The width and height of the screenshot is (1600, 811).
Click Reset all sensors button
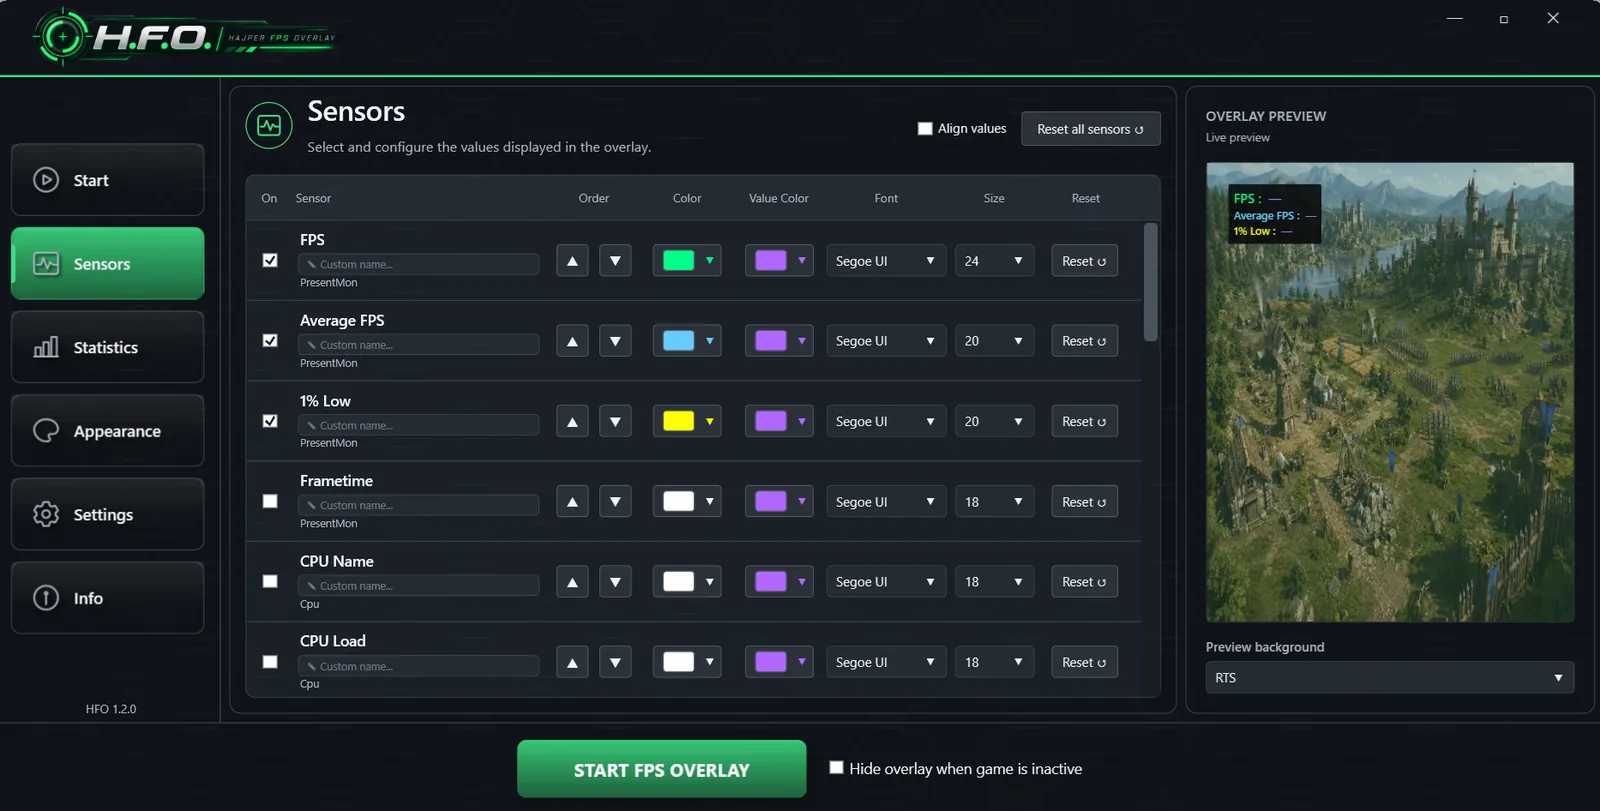coord(1091,129)
